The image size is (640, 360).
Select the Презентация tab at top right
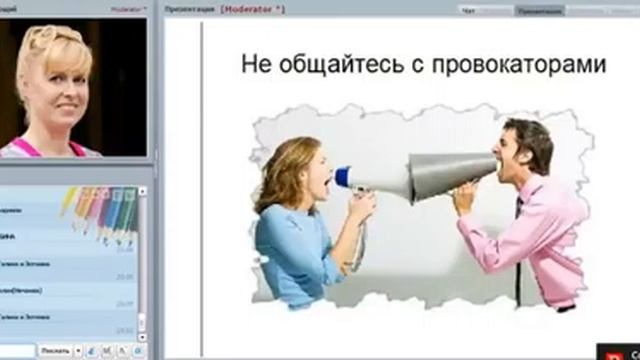tap(540, 11)
